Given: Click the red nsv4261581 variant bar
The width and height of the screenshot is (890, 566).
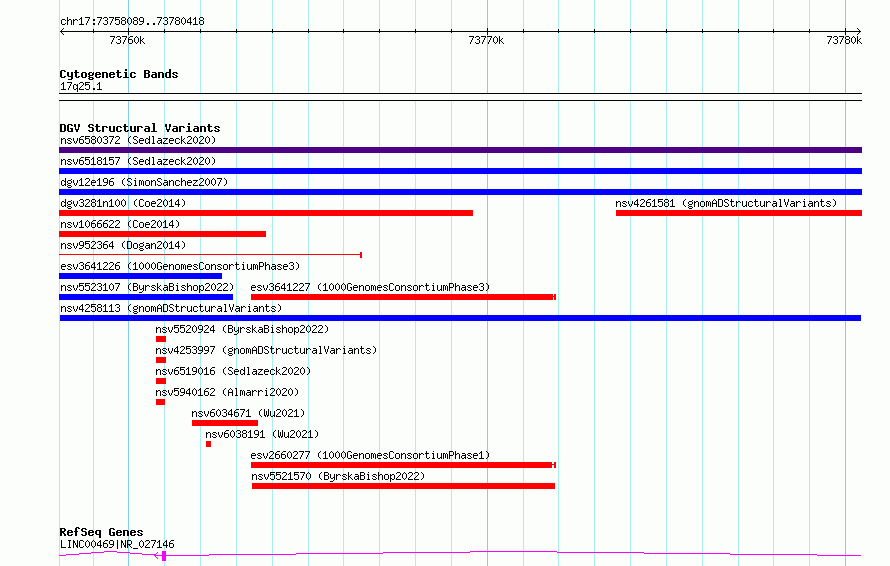Looking at the screenshot, I should 739,213.
